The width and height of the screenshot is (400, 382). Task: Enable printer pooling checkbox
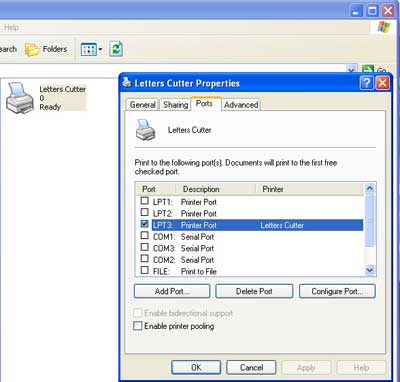(x=137, y=326)
